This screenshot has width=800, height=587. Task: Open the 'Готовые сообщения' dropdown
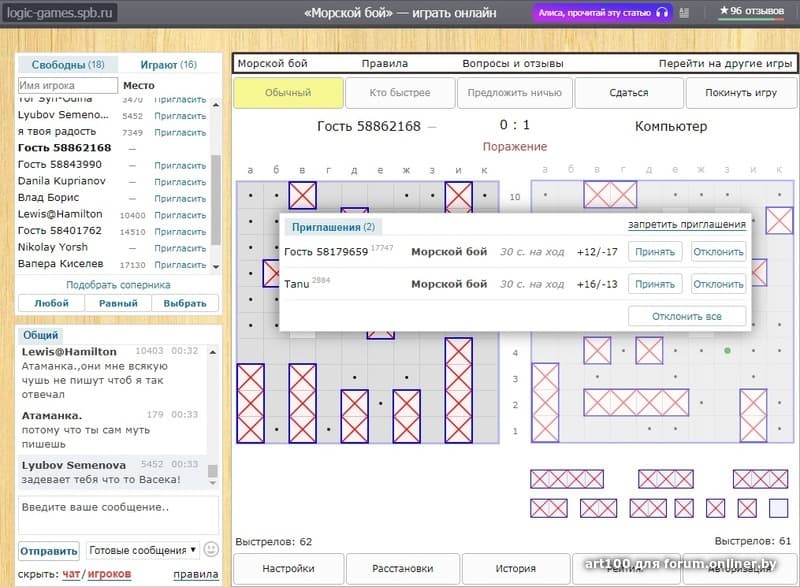click(142, 550)
